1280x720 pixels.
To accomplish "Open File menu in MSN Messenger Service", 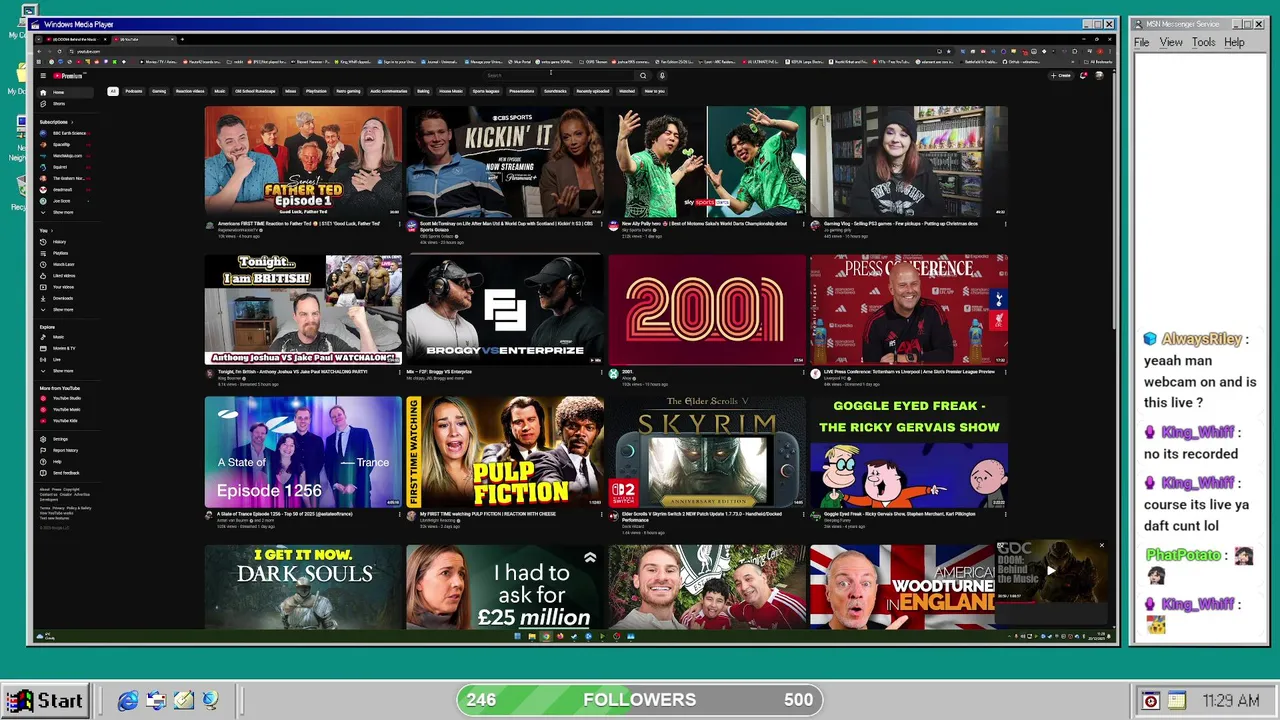I will (x=1141, y=42).
